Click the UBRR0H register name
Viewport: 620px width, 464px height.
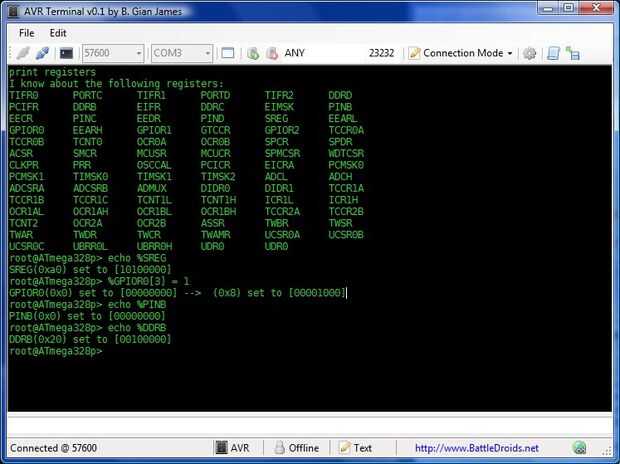[x=154, y=246]
